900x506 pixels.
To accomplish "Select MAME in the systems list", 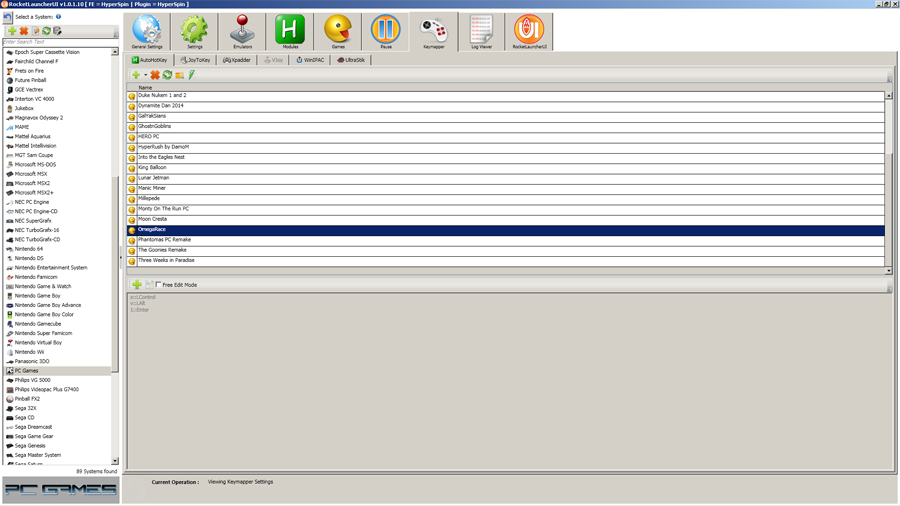I will pyautogui.click(x=22, y=127).
